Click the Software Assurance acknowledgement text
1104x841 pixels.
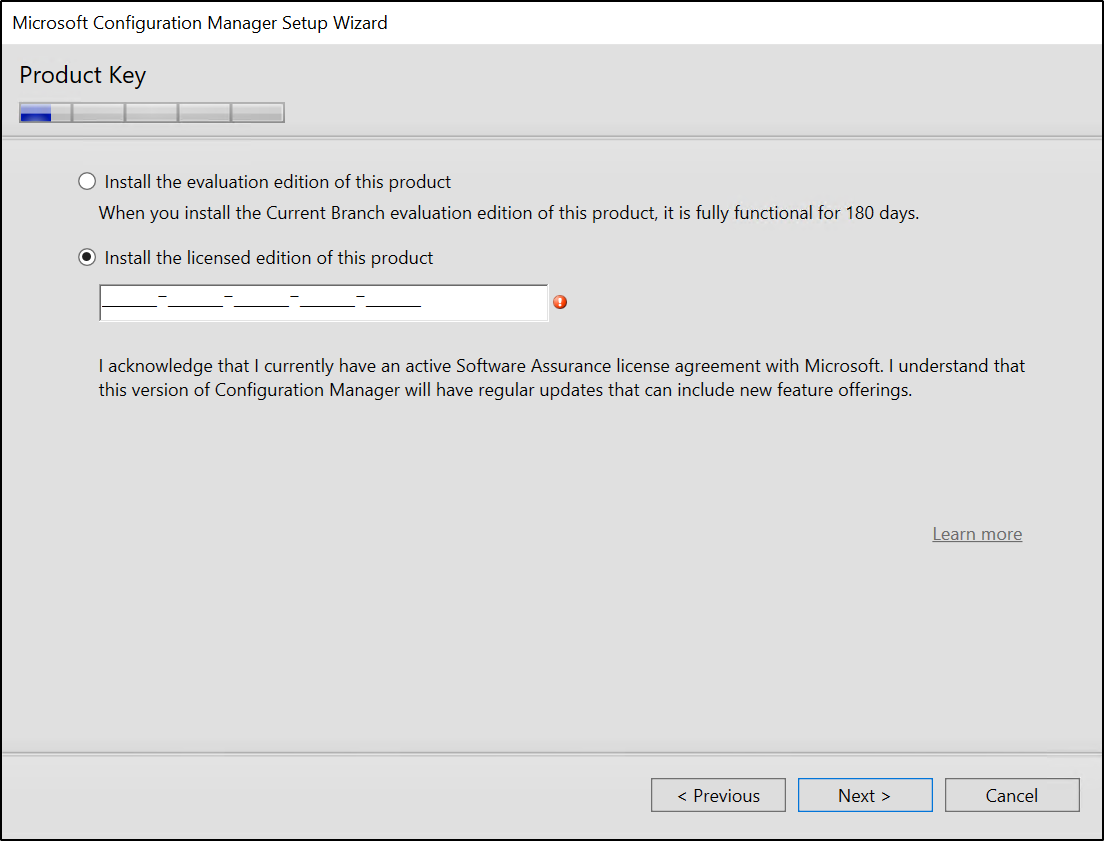point(561,378)
